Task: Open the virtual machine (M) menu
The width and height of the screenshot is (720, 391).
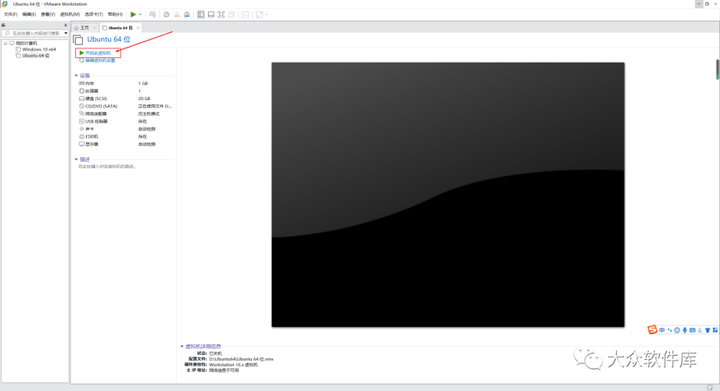Action: (x=70, y=15)
